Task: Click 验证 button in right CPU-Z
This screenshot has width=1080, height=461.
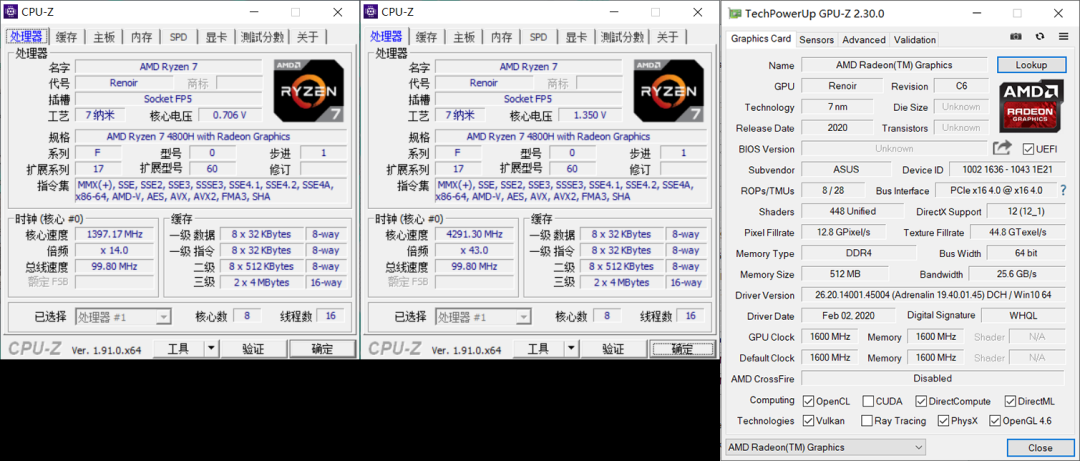Action: [613, 349]
